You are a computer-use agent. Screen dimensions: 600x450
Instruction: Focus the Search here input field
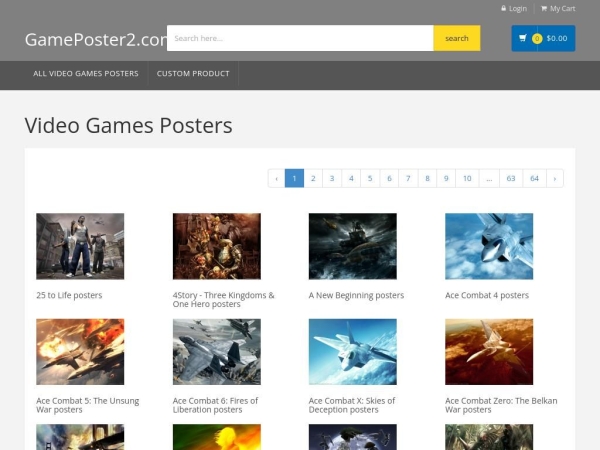click(300, 38)
